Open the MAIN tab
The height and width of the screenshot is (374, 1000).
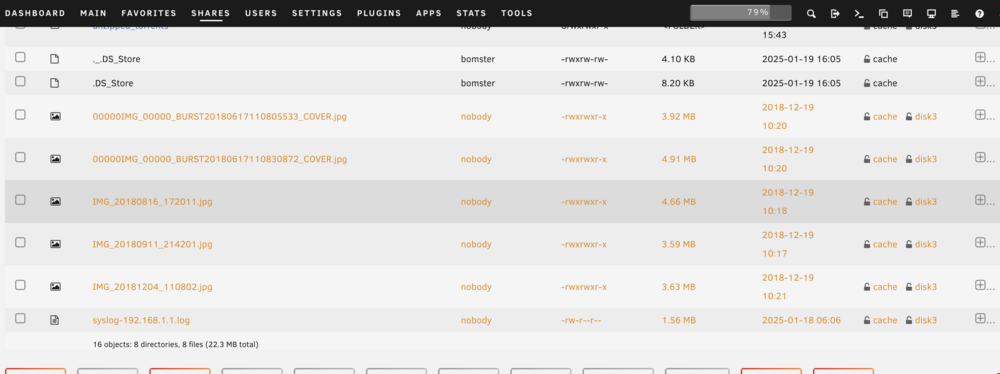(x=93, y=13)
